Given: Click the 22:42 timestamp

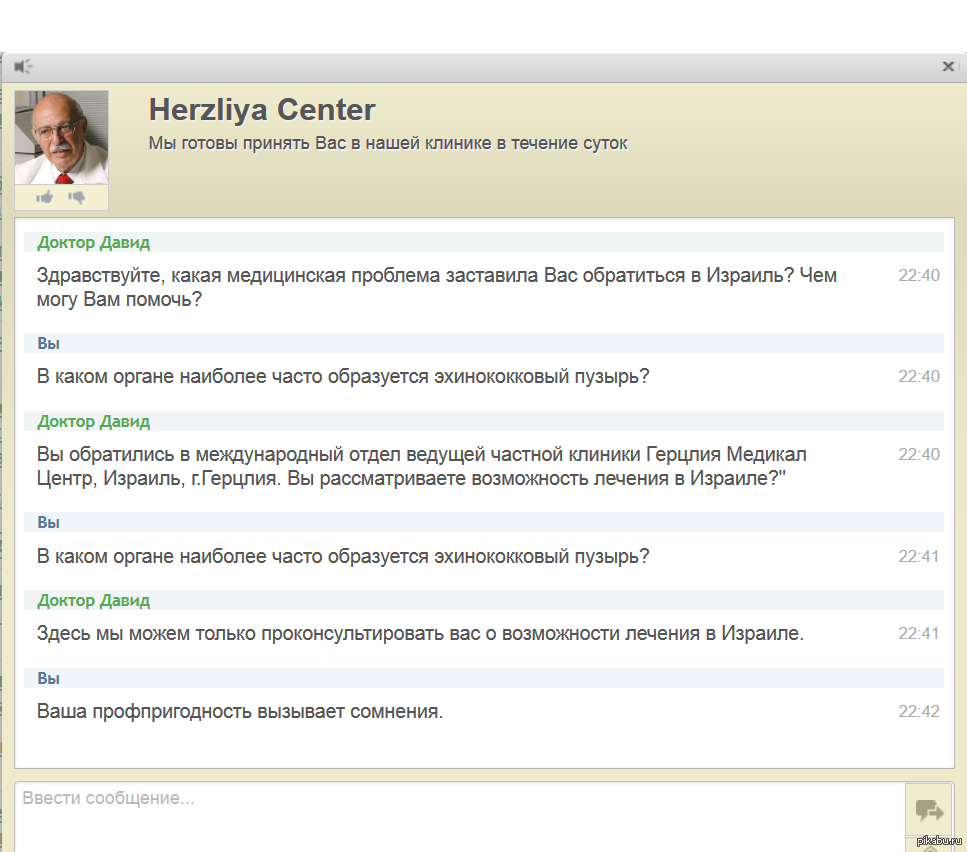Looking at the screenshot, I should click(918, 712).
